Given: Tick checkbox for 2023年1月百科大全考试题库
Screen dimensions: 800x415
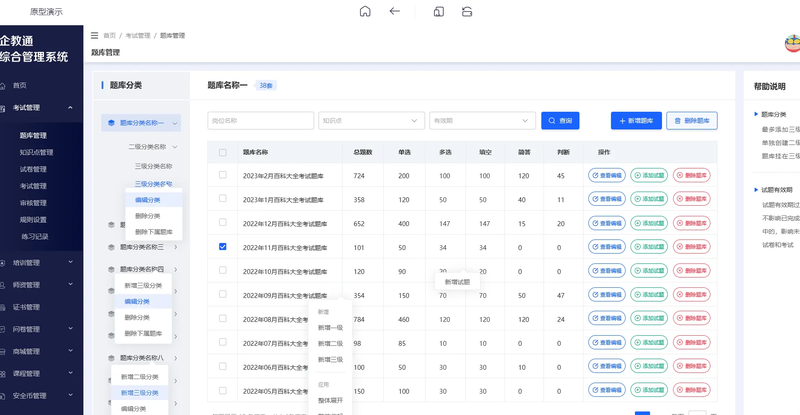Looking at the screenshot, I should [222, 198].
